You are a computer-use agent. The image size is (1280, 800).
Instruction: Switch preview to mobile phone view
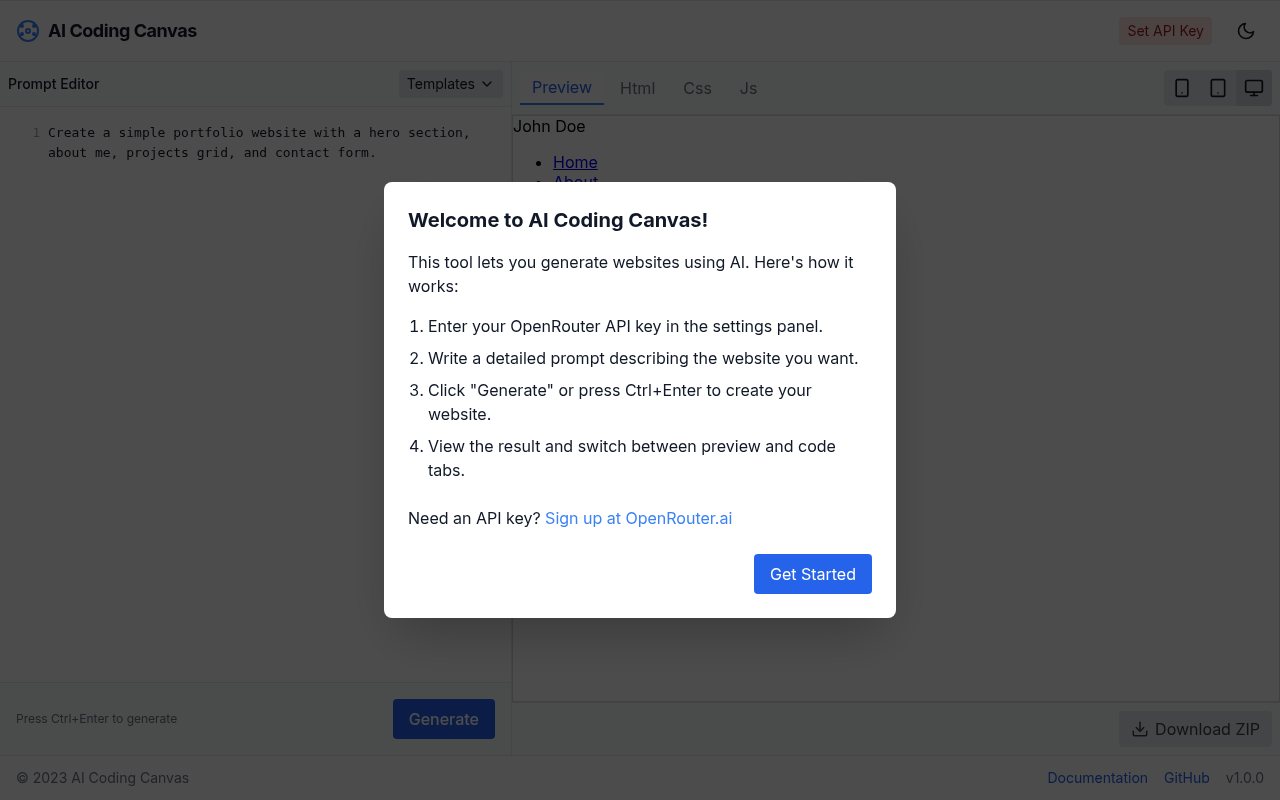point(1182,88)
